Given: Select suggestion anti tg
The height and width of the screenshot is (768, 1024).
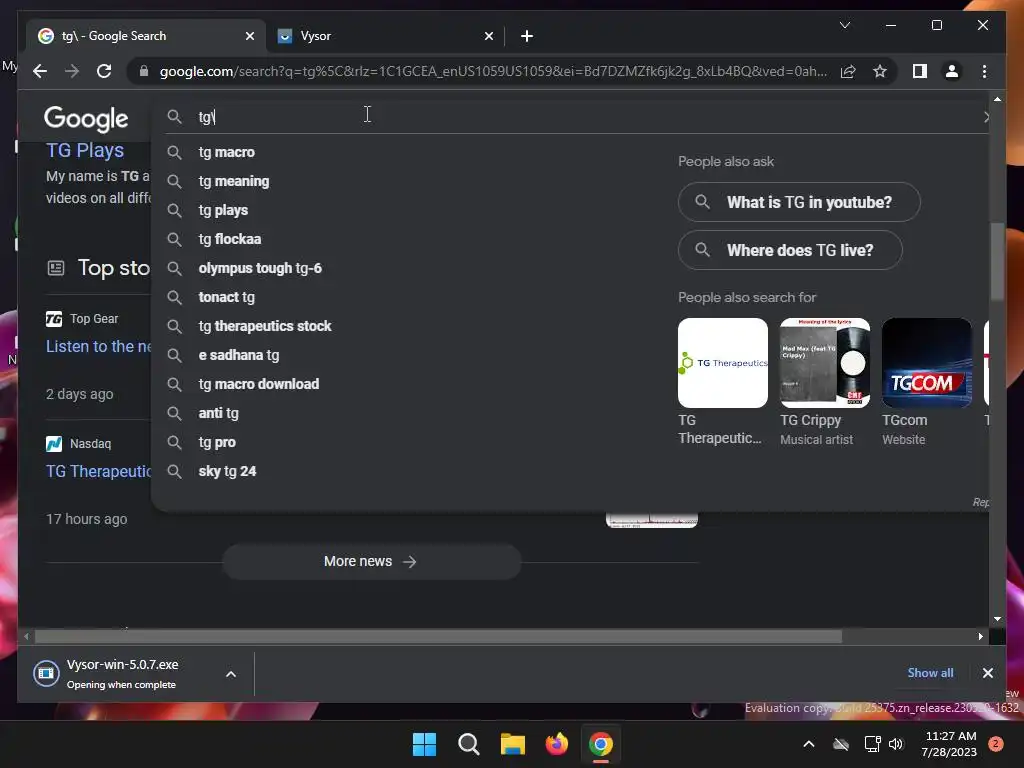Looking at the screenshot, I should point(219,413).
